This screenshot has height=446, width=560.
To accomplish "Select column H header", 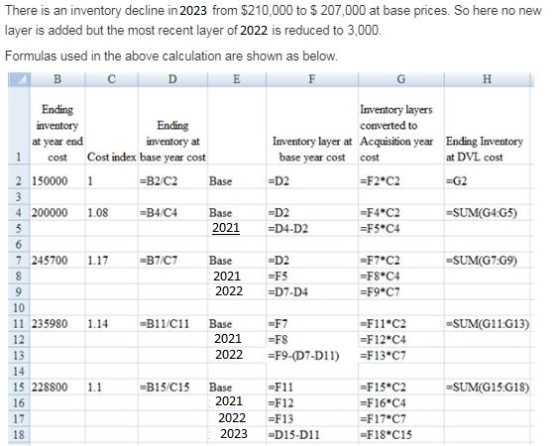I will coord(487,79).
